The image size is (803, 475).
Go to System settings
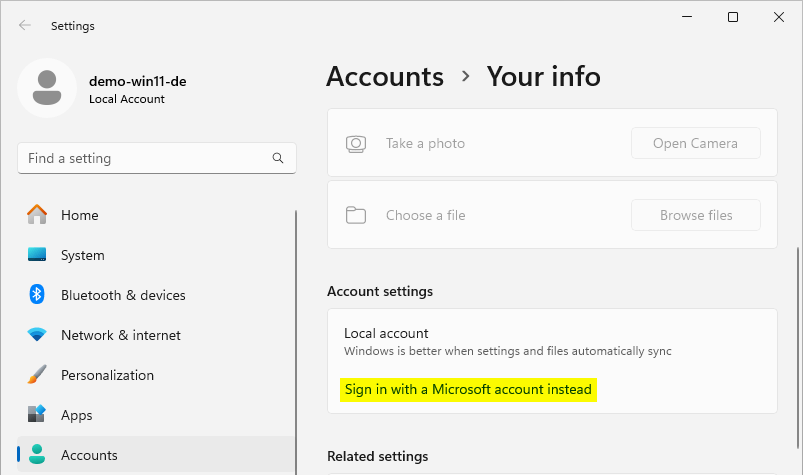coord(156,255)
